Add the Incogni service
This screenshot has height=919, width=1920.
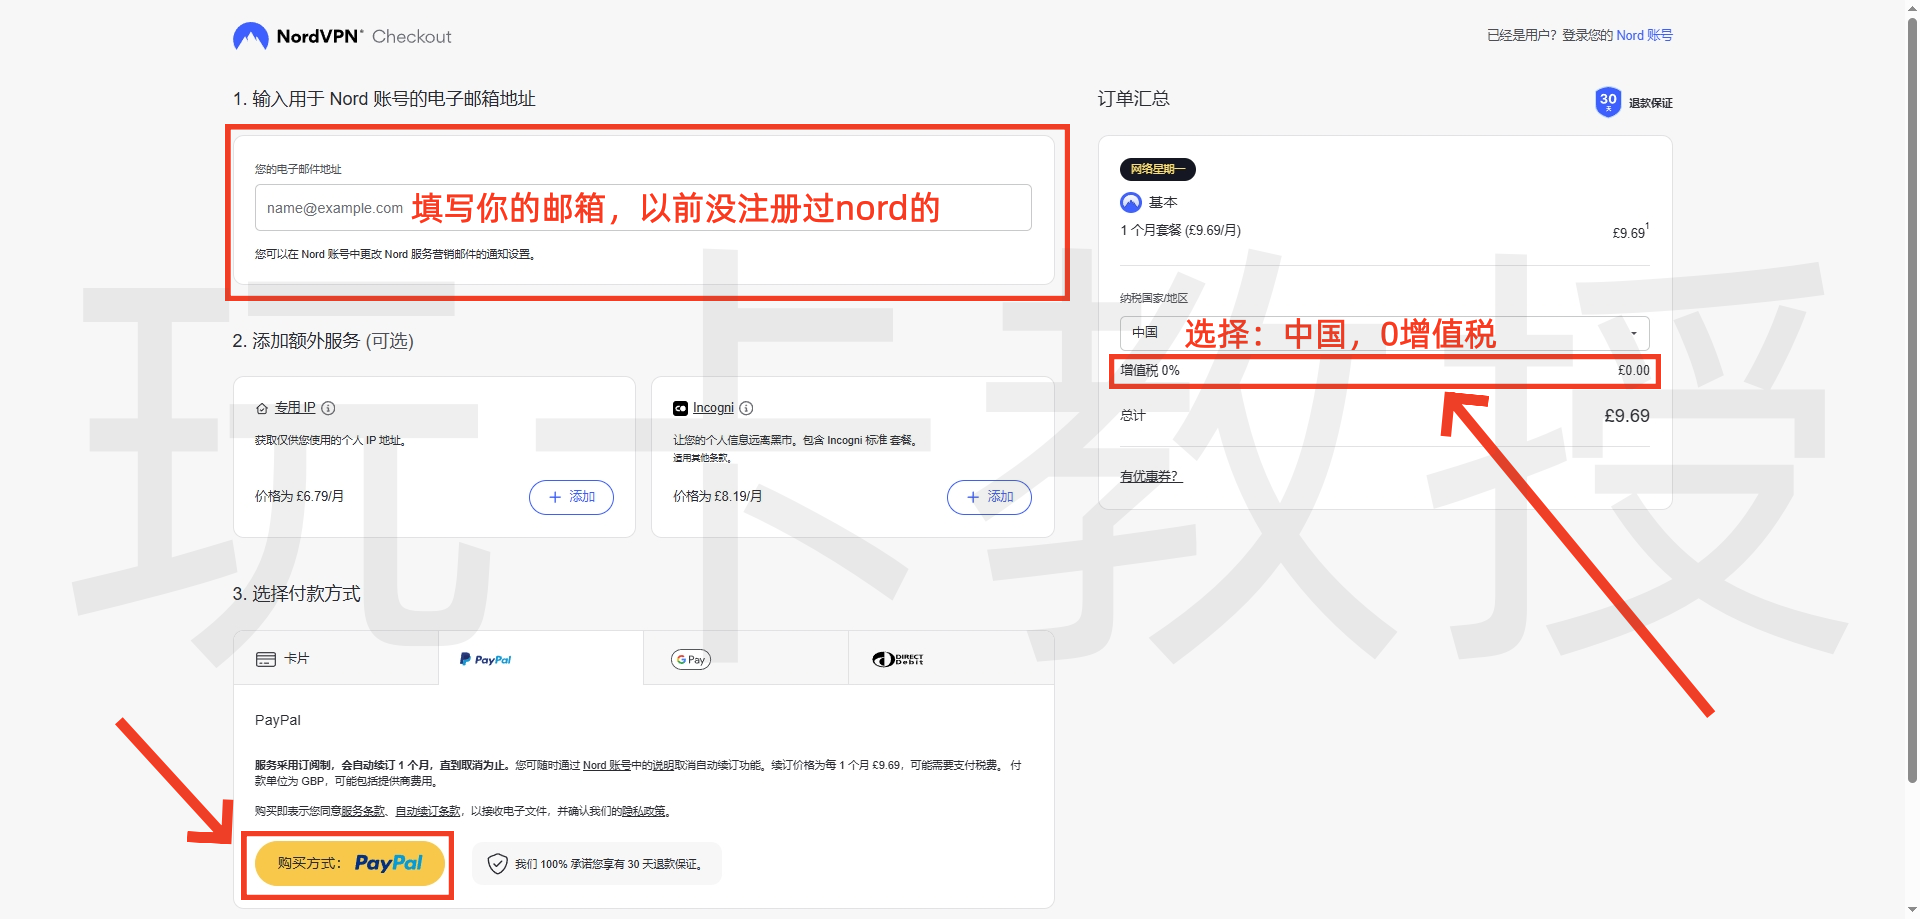[x=989, y=497]
